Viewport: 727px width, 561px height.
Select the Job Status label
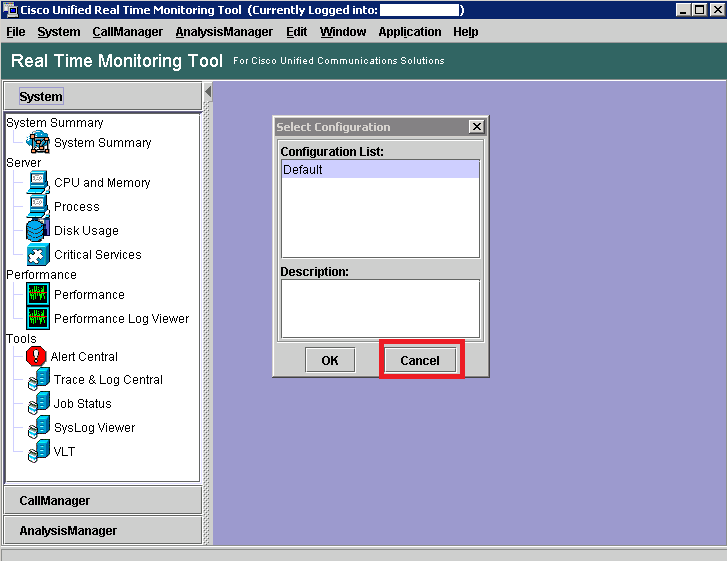(82, 404)
